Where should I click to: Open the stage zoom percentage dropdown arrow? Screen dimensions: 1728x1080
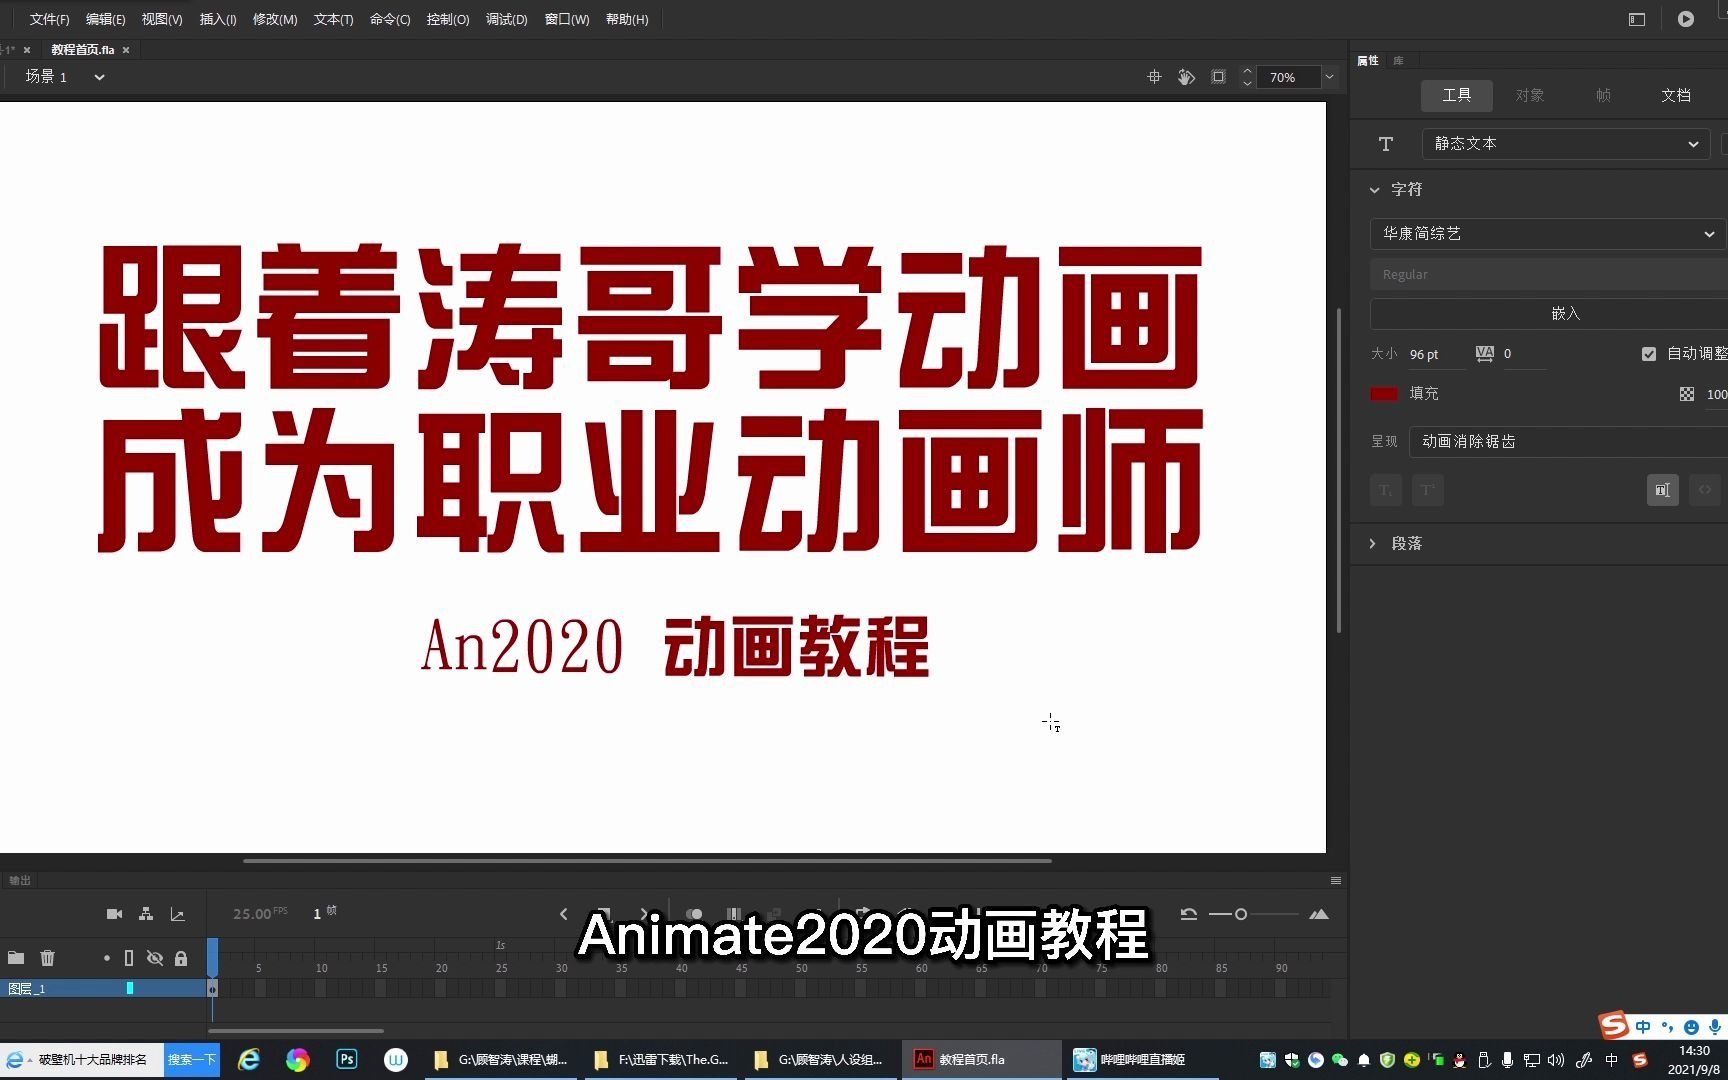1329,77
